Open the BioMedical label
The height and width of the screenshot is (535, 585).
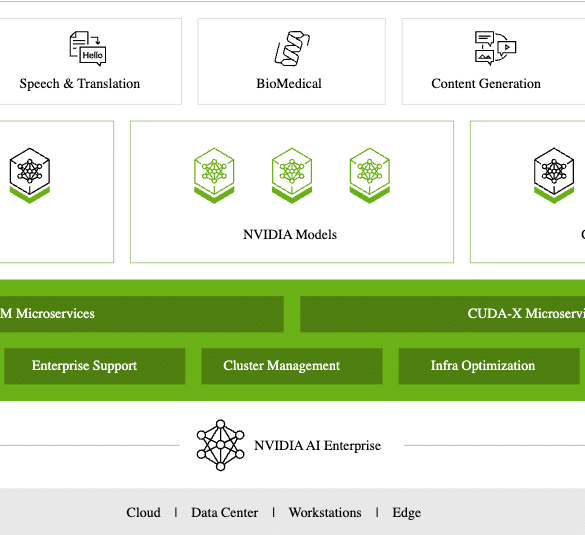[289, 84]
